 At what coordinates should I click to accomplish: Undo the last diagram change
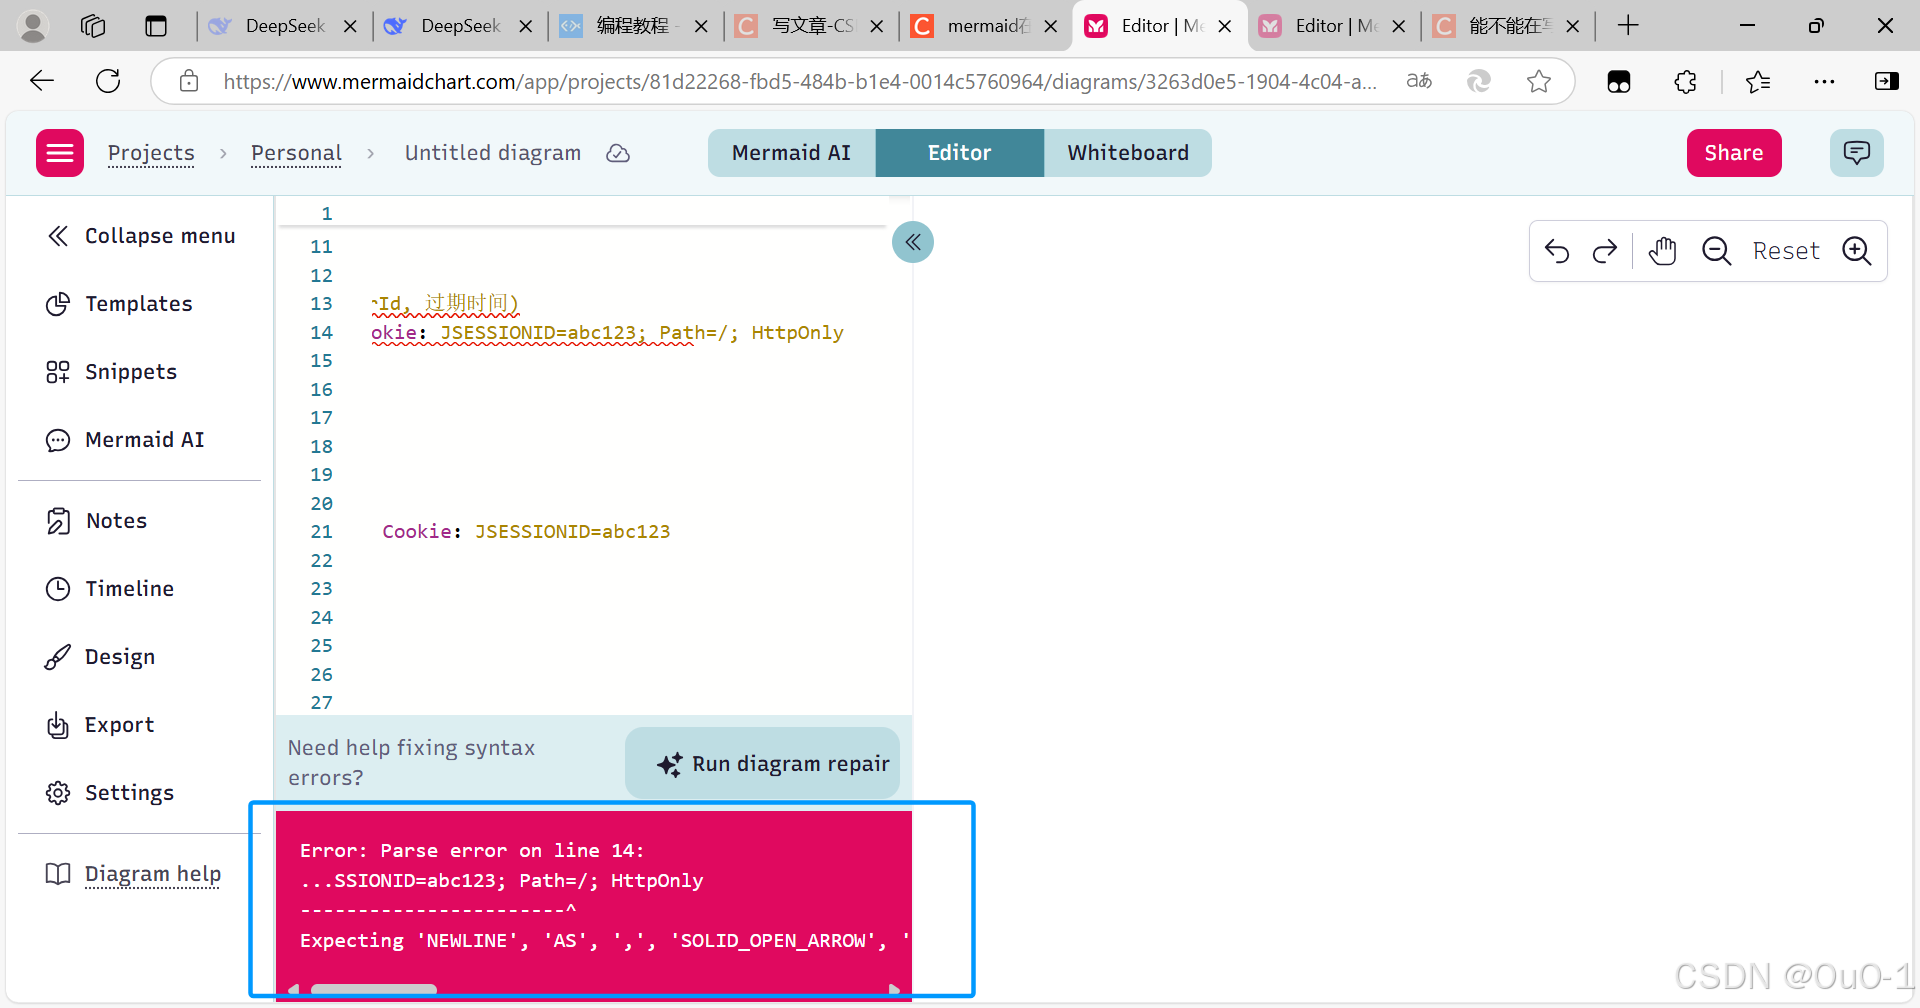point(1557,251)
